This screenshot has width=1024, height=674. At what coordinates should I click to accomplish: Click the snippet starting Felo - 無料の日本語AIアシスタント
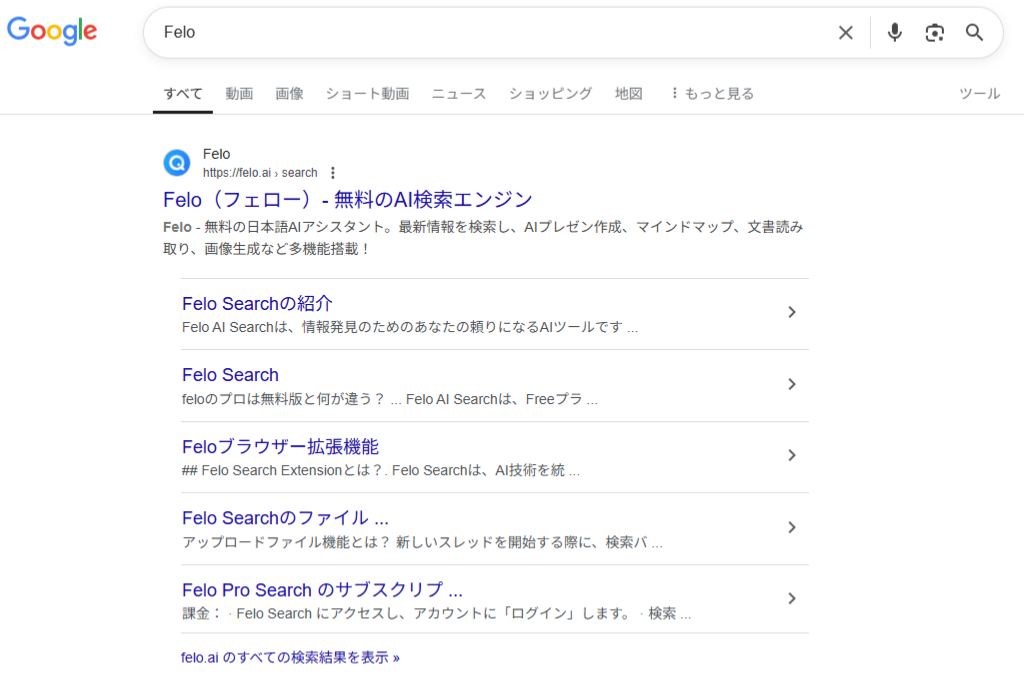click(x=483, y=238)
